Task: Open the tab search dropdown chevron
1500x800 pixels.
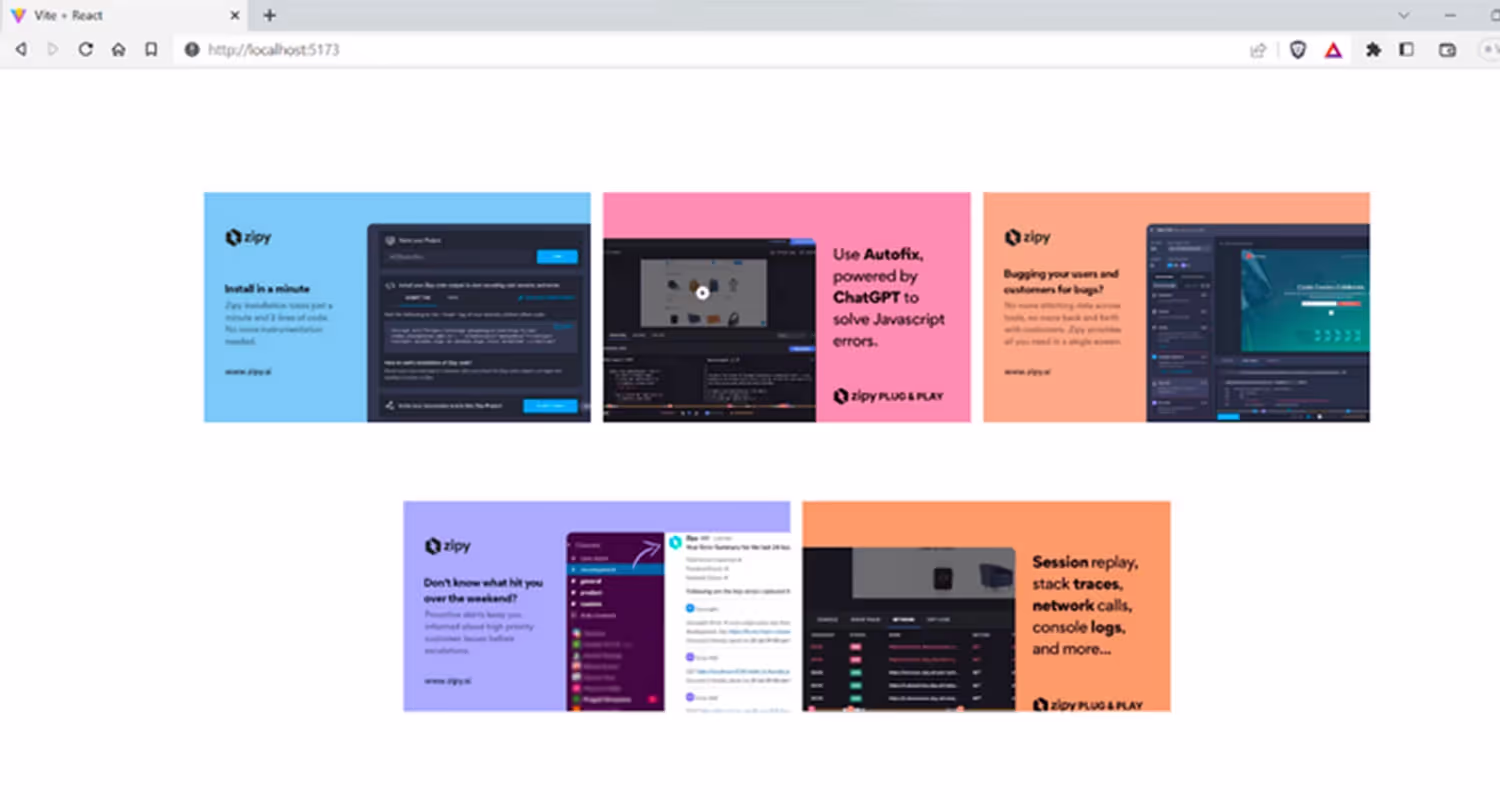Action: tap(1404, 15)
